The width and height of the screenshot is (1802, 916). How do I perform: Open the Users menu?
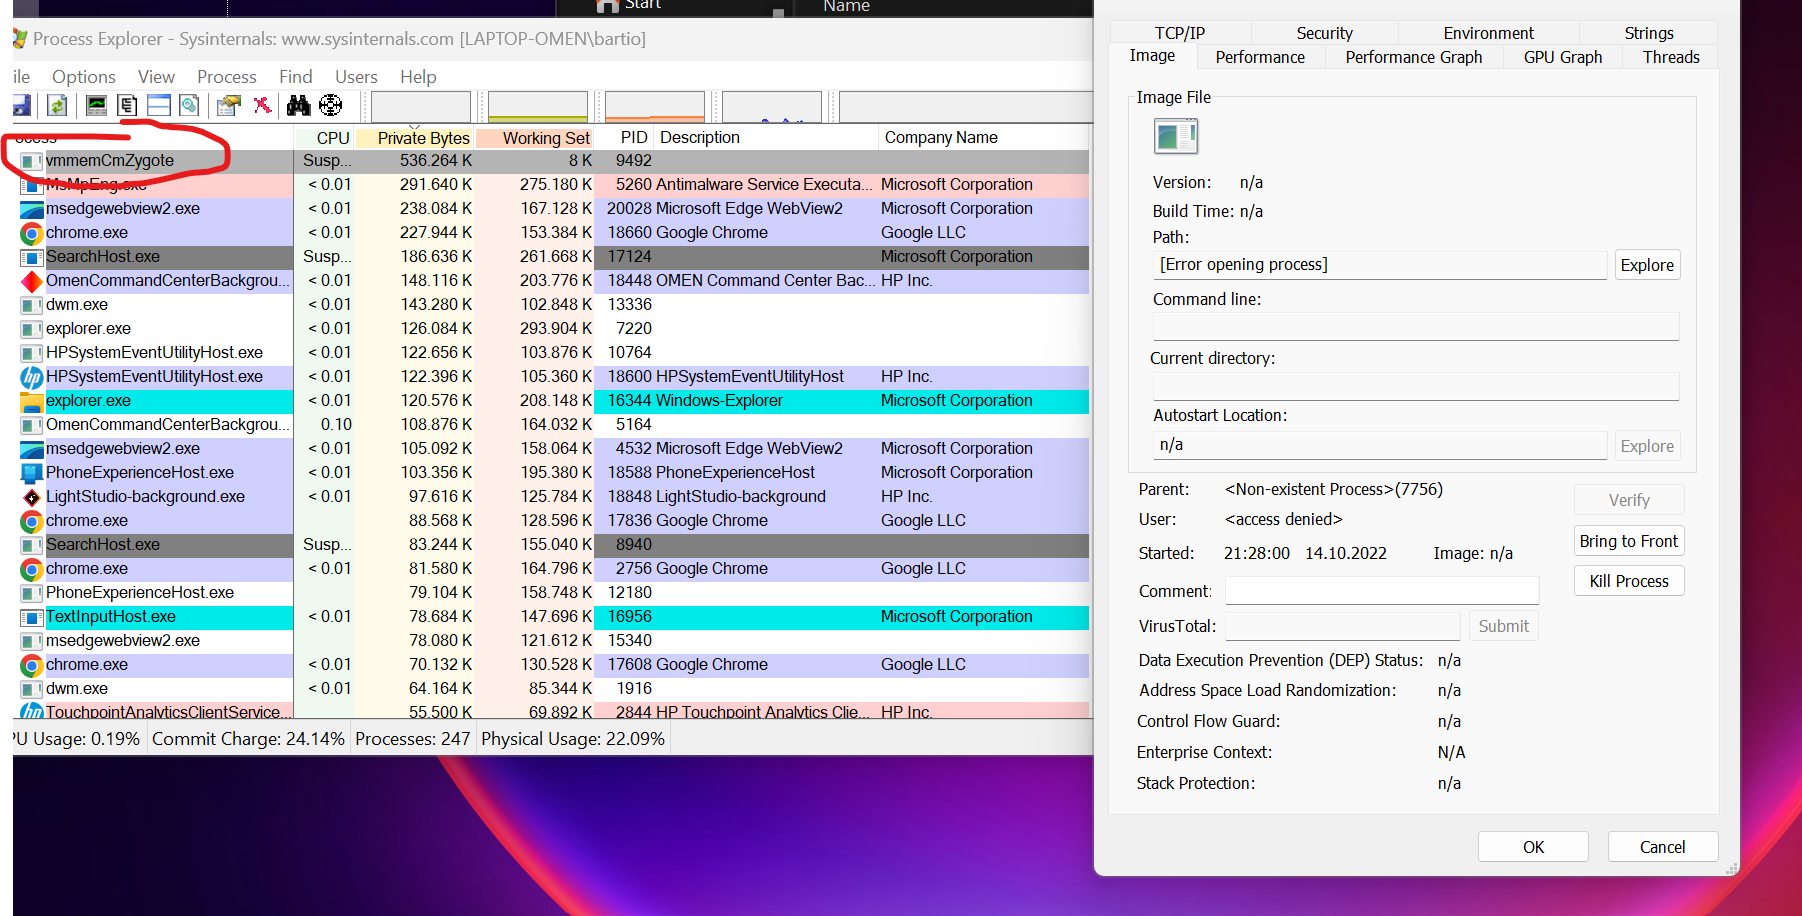click(x=356, y=77)
